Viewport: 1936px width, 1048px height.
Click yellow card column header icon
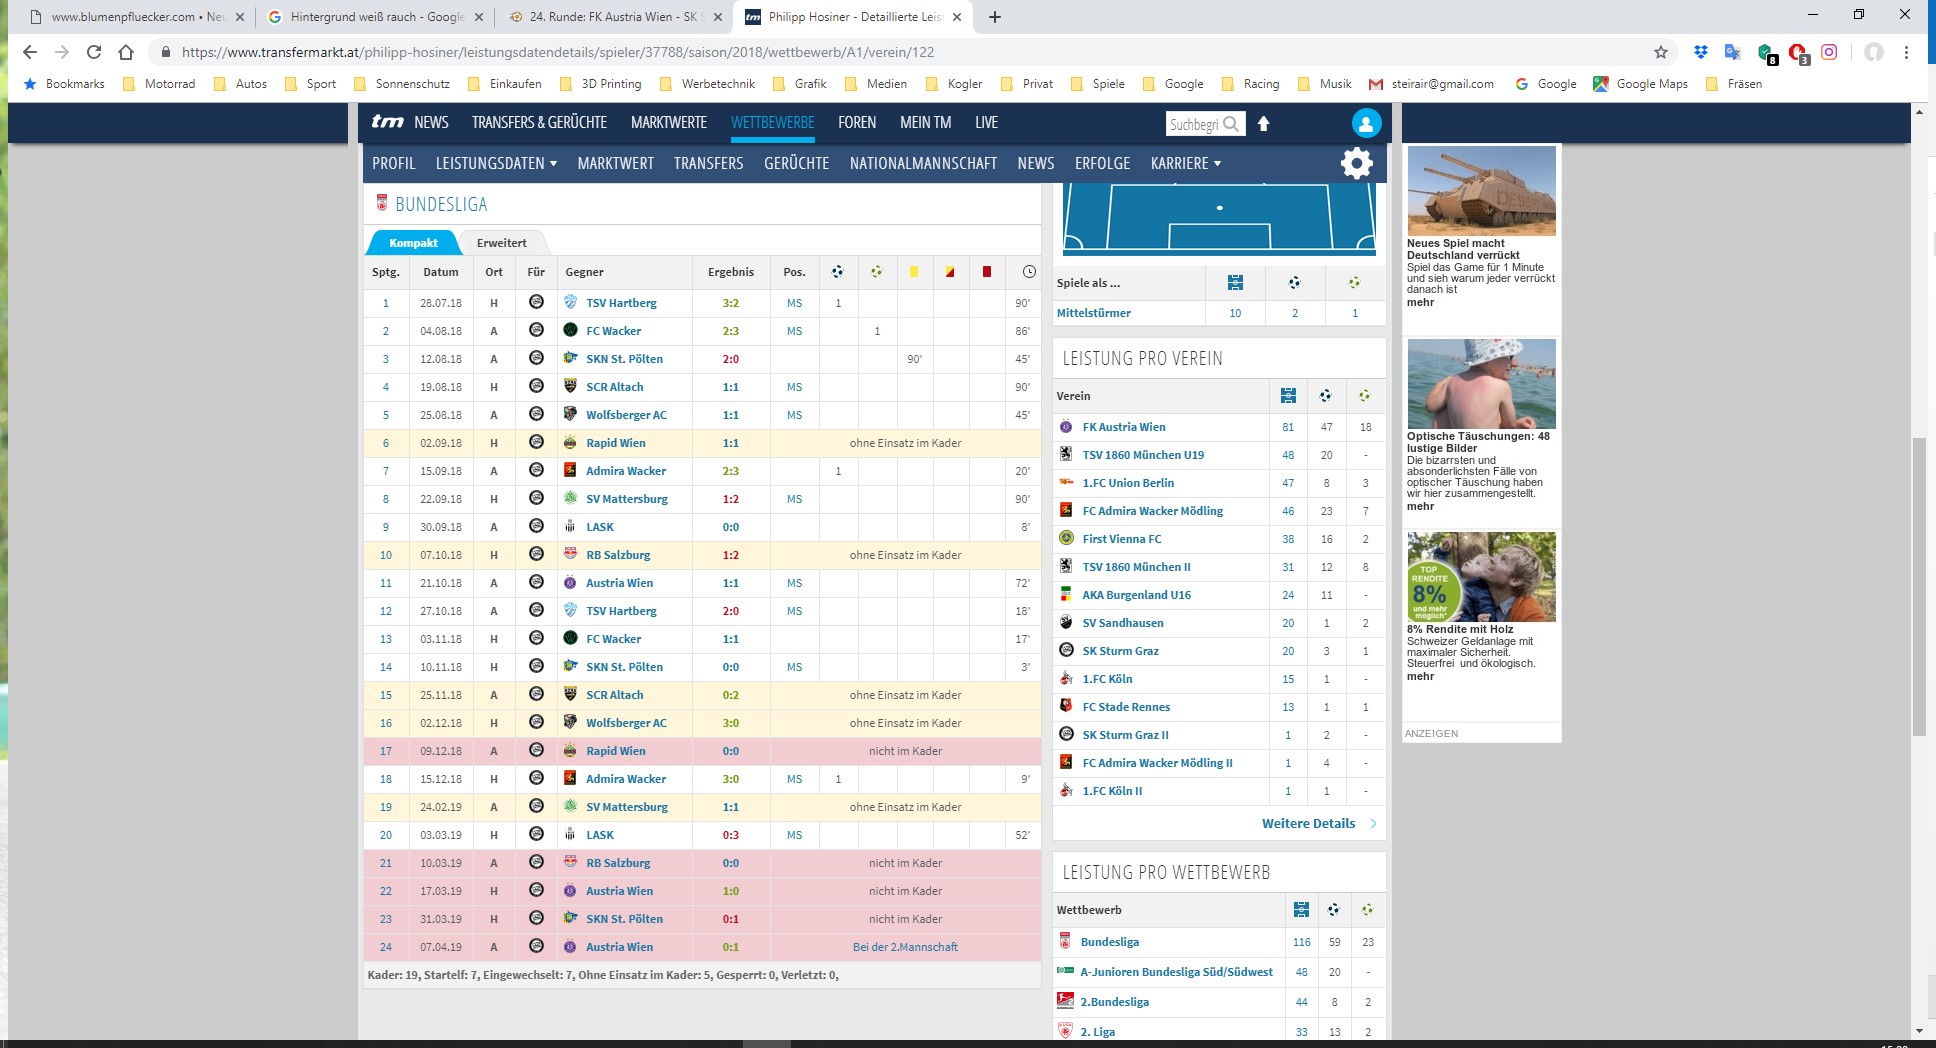pyautogui.click(x=913, y=272)
